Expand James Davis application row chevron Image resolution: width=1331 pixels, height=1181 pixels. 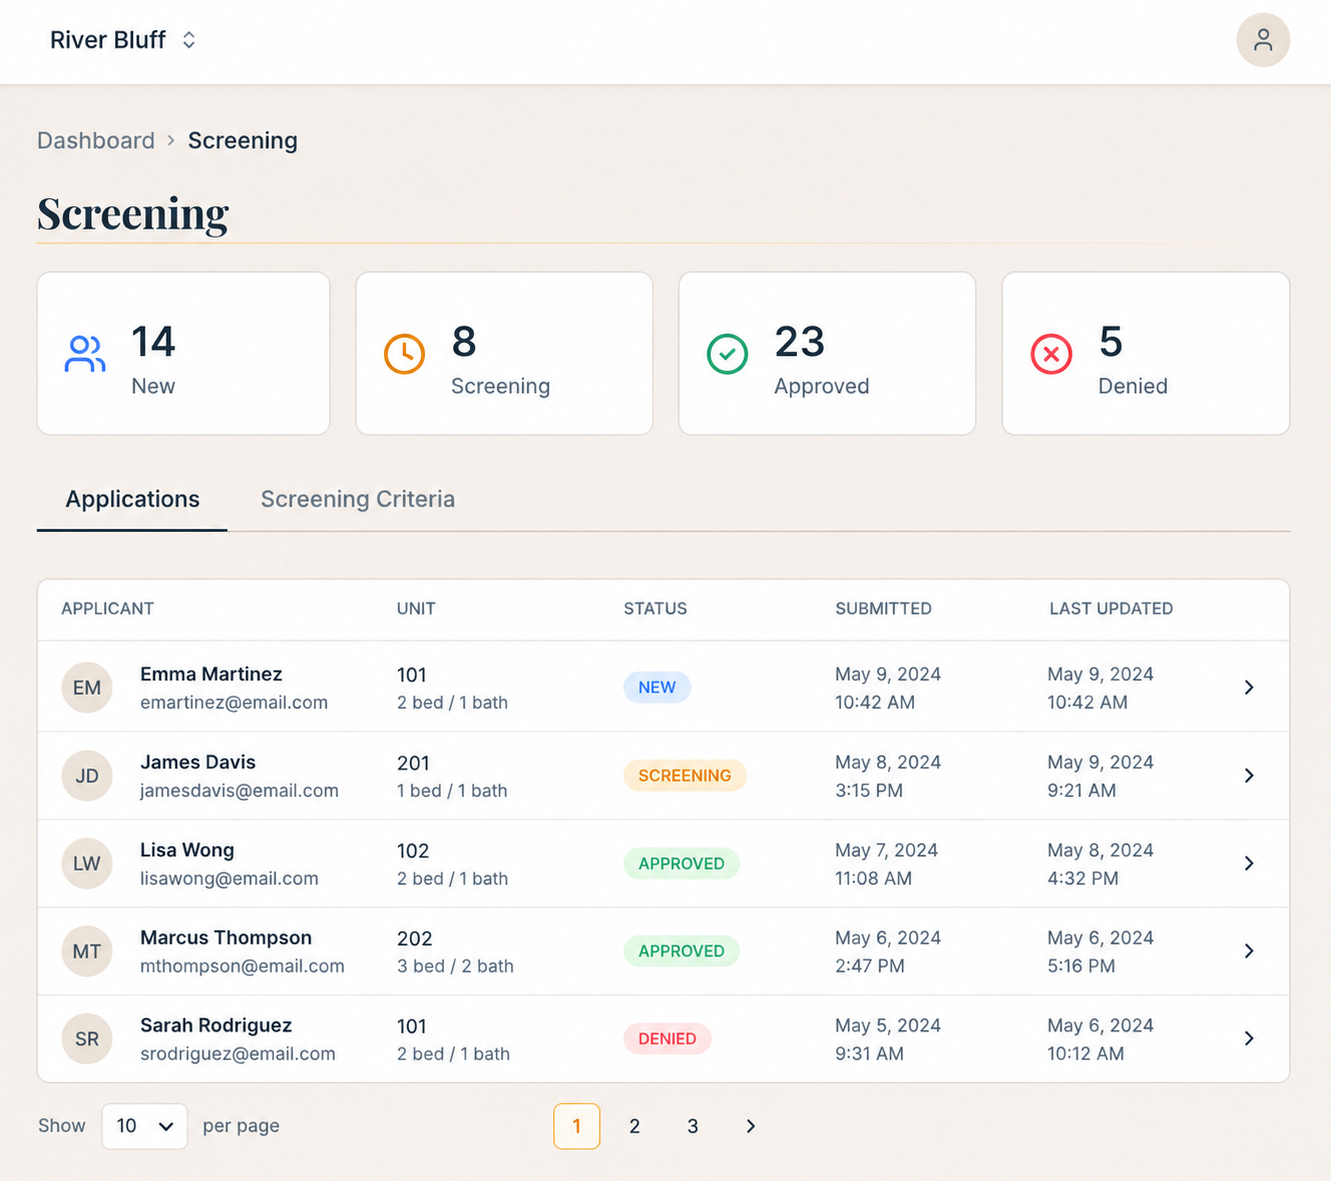1249,775
